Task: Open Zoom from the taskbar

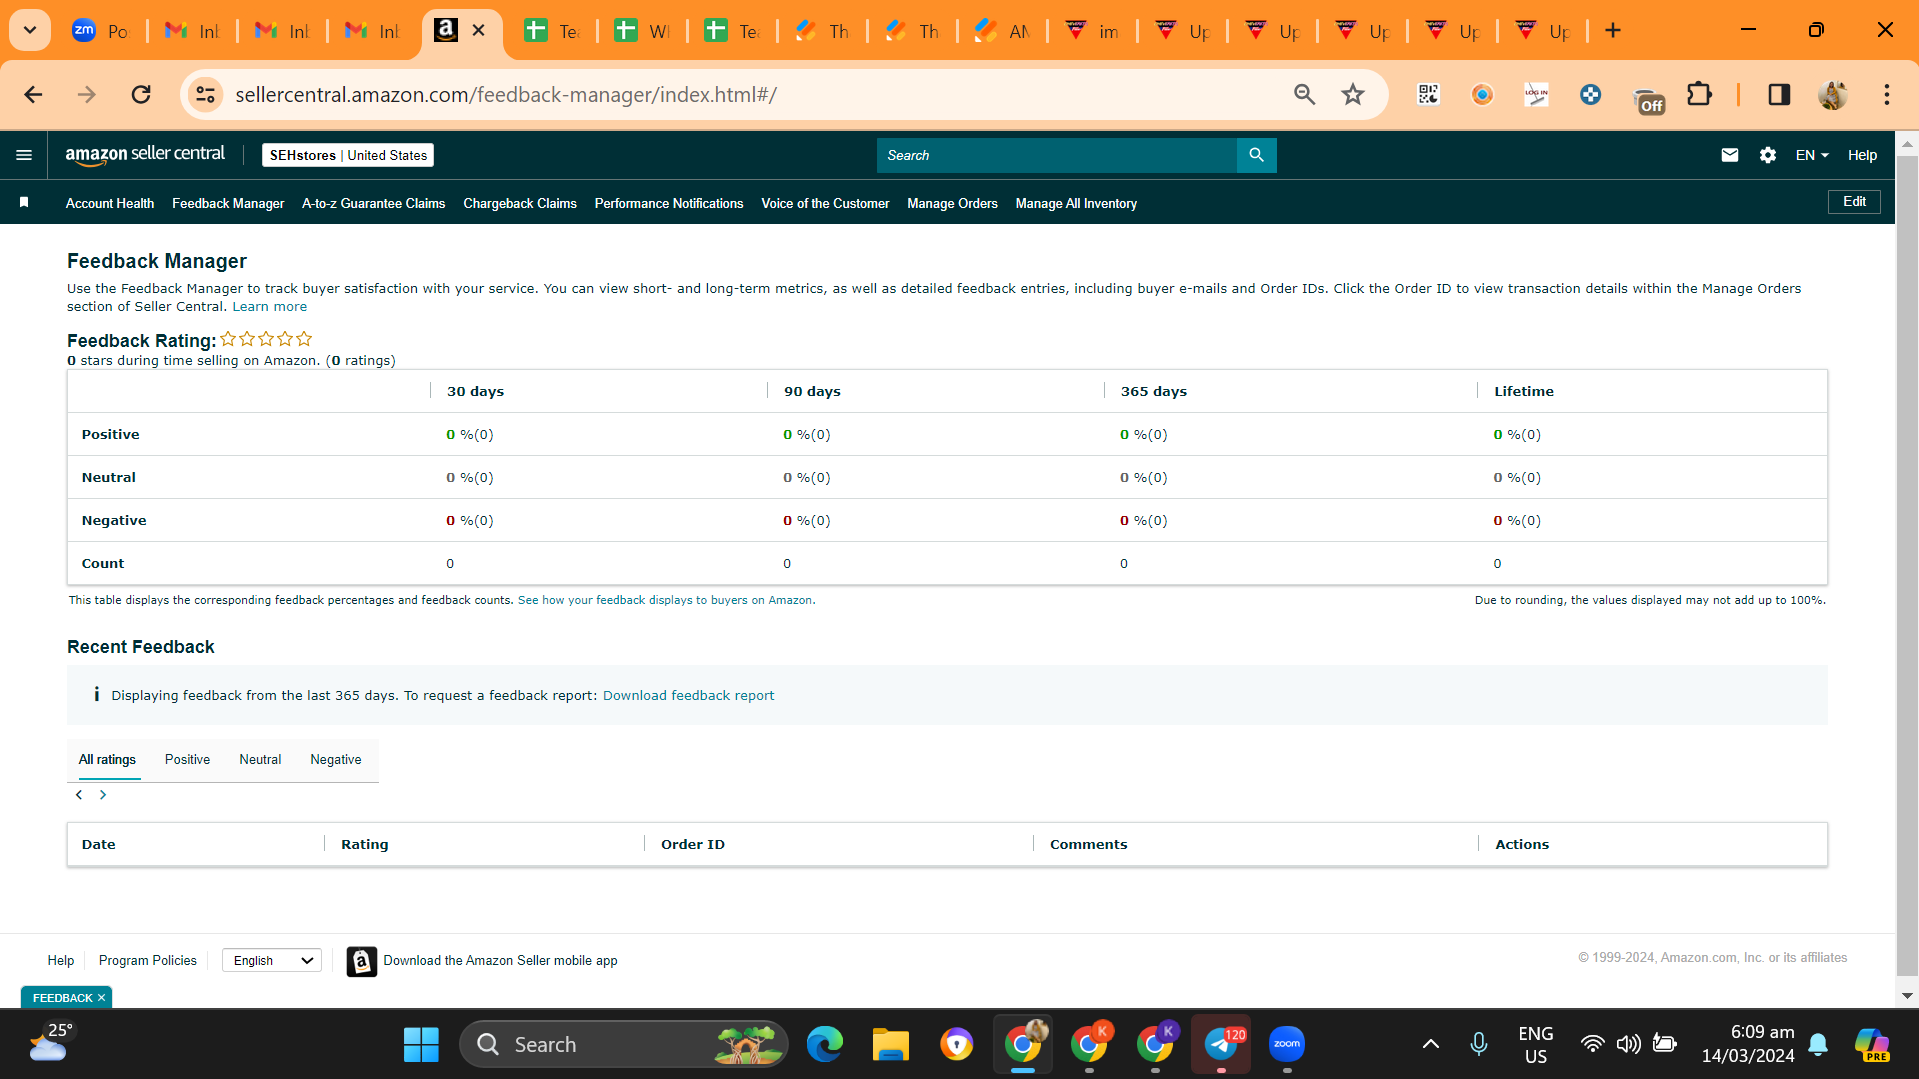Action: (x=1286, y=1045)
